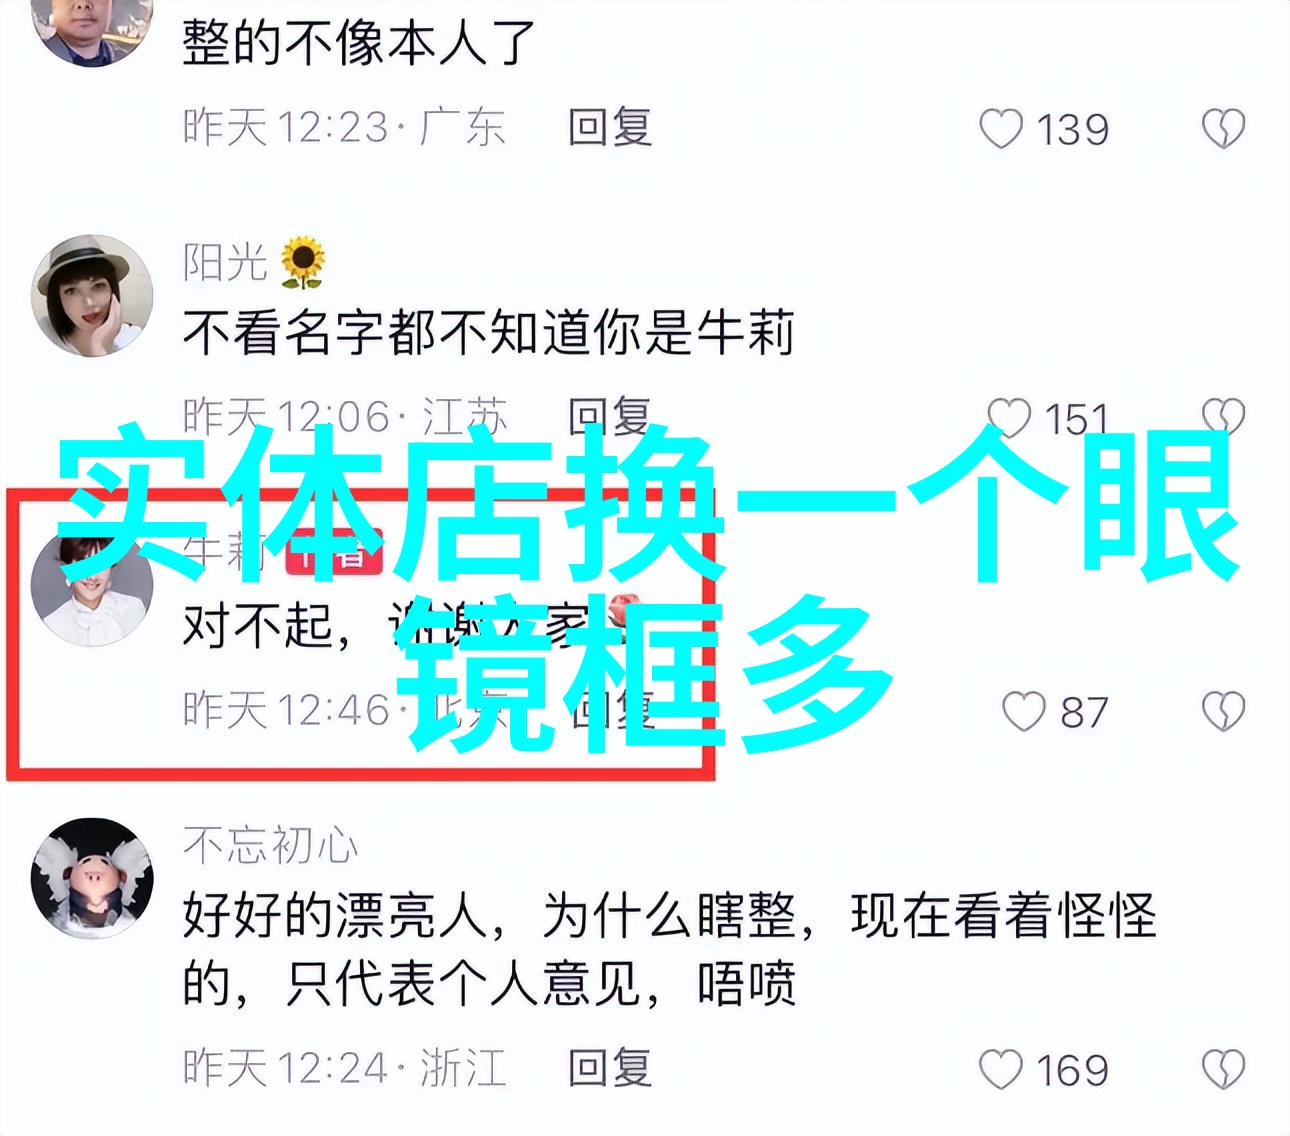Image resolution: width=1290 pixels, height=1136 pixels.
Task: Like the comment with 139 likes
Action: click(x=1000, y=129)
